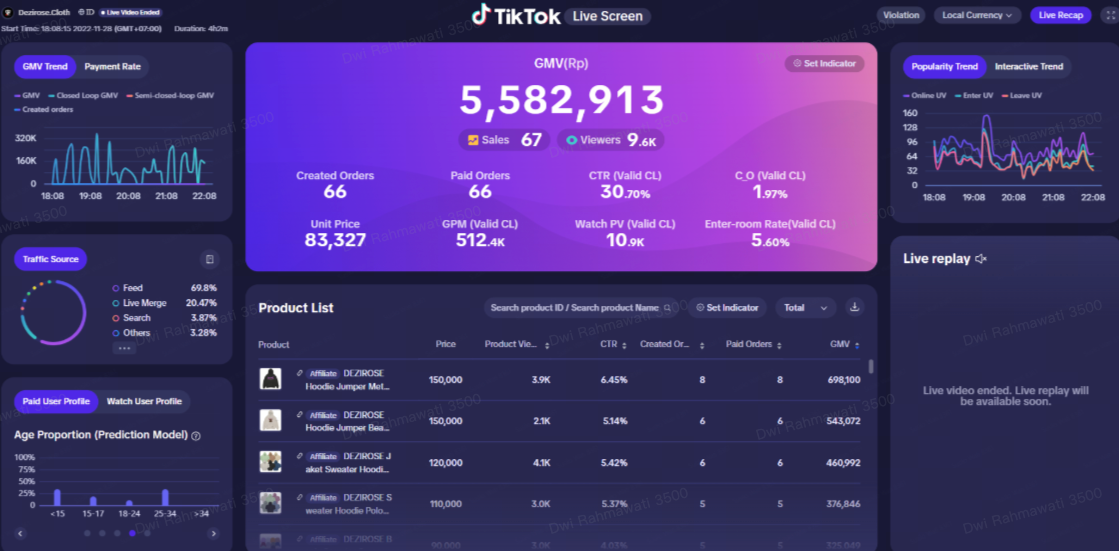Toggle the GMV series in chart legend

[x=27, y=96]
